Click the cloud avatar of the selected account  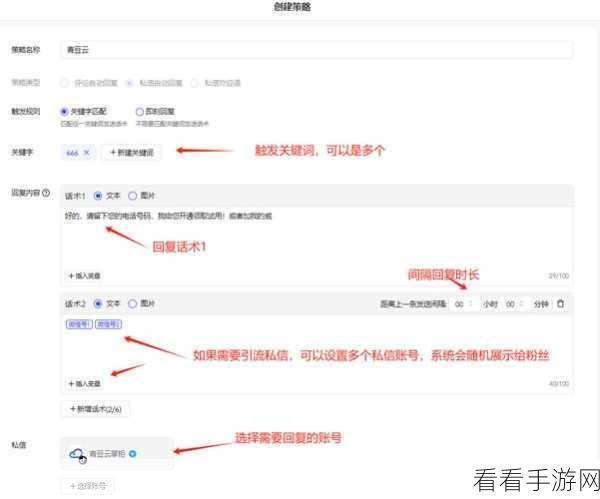[x=78, y=455]
